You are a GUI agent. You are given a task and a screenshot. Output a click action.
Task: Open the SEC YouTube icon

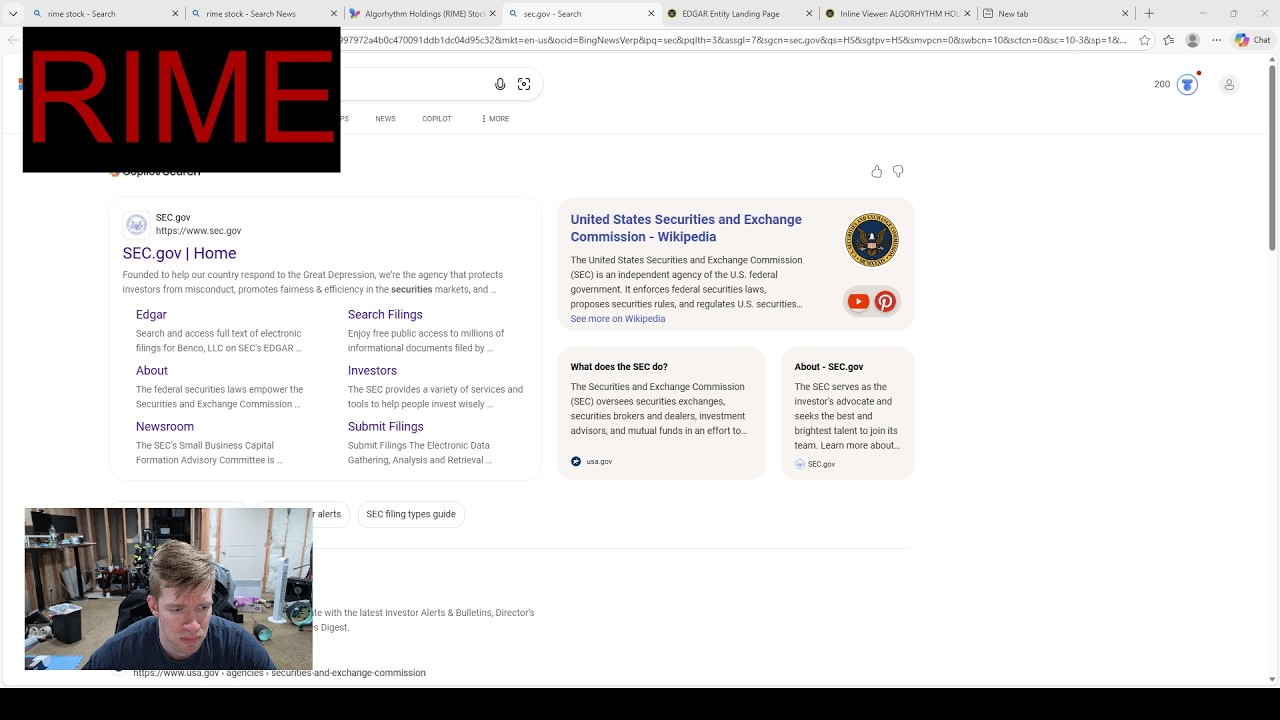click(858, 301)
